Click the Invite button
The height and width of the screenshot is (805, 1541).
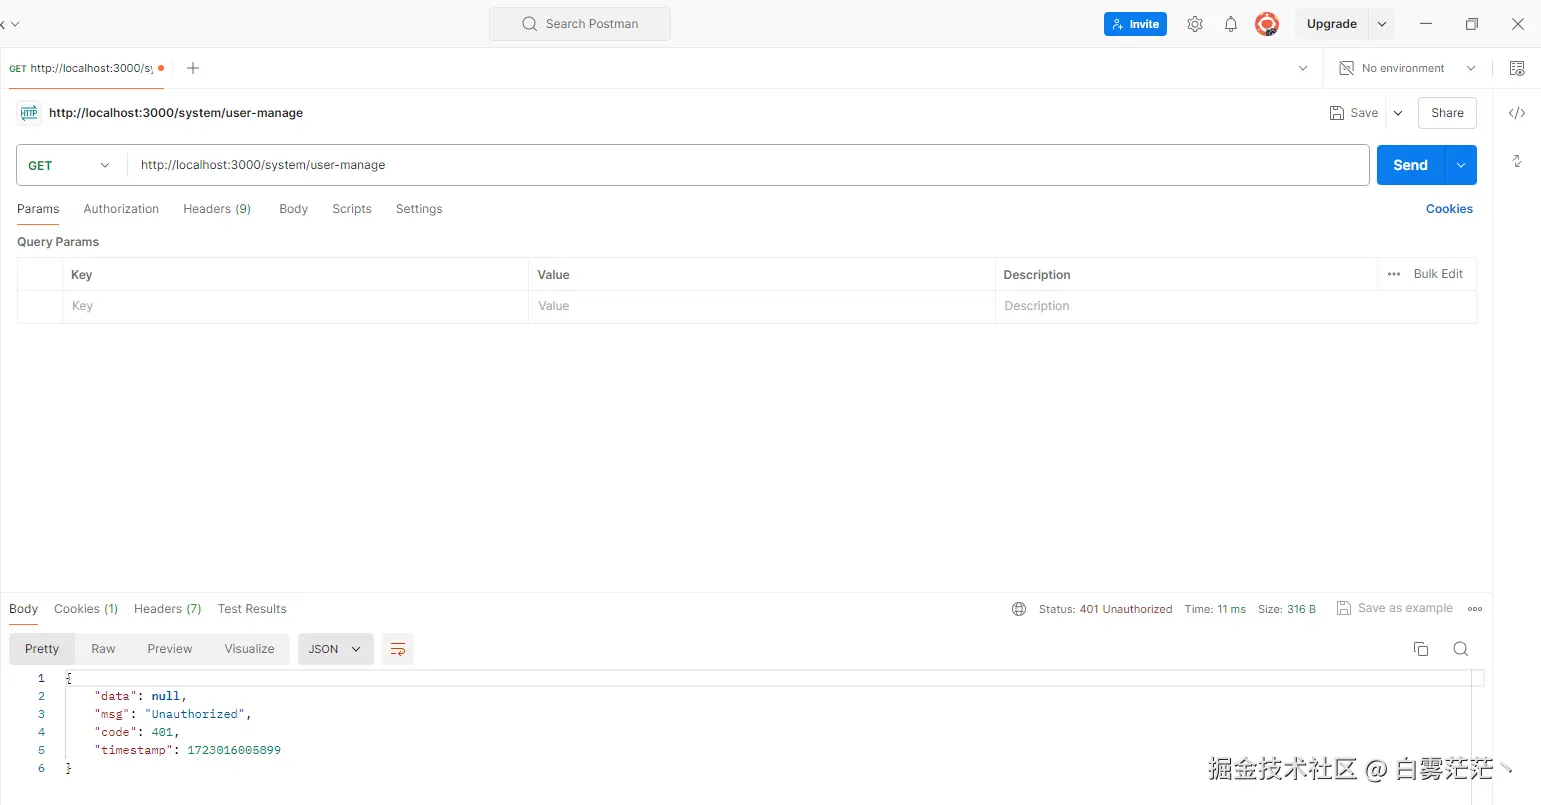pyautogui.click(x=1135, y=24)
